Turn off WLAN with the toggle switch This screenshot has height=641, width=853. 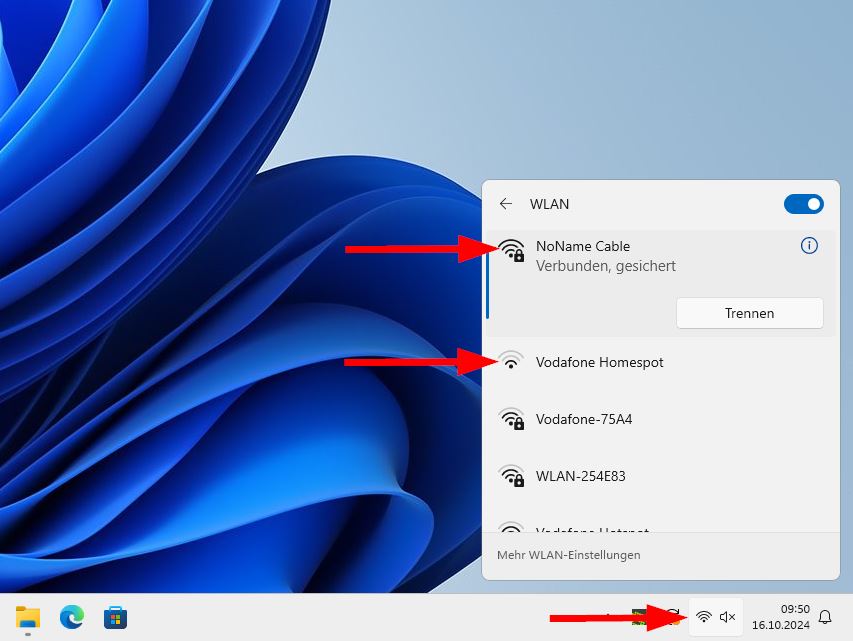(x=803, y=204)
